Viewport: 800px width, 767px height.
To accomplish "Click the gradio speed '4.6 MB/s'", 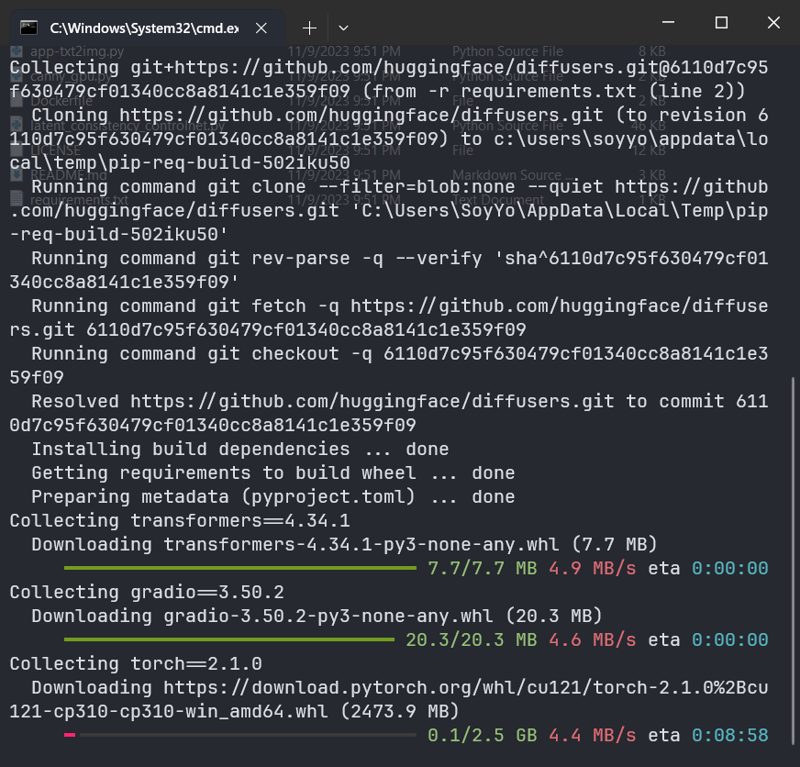I will (x=592, y=639).
